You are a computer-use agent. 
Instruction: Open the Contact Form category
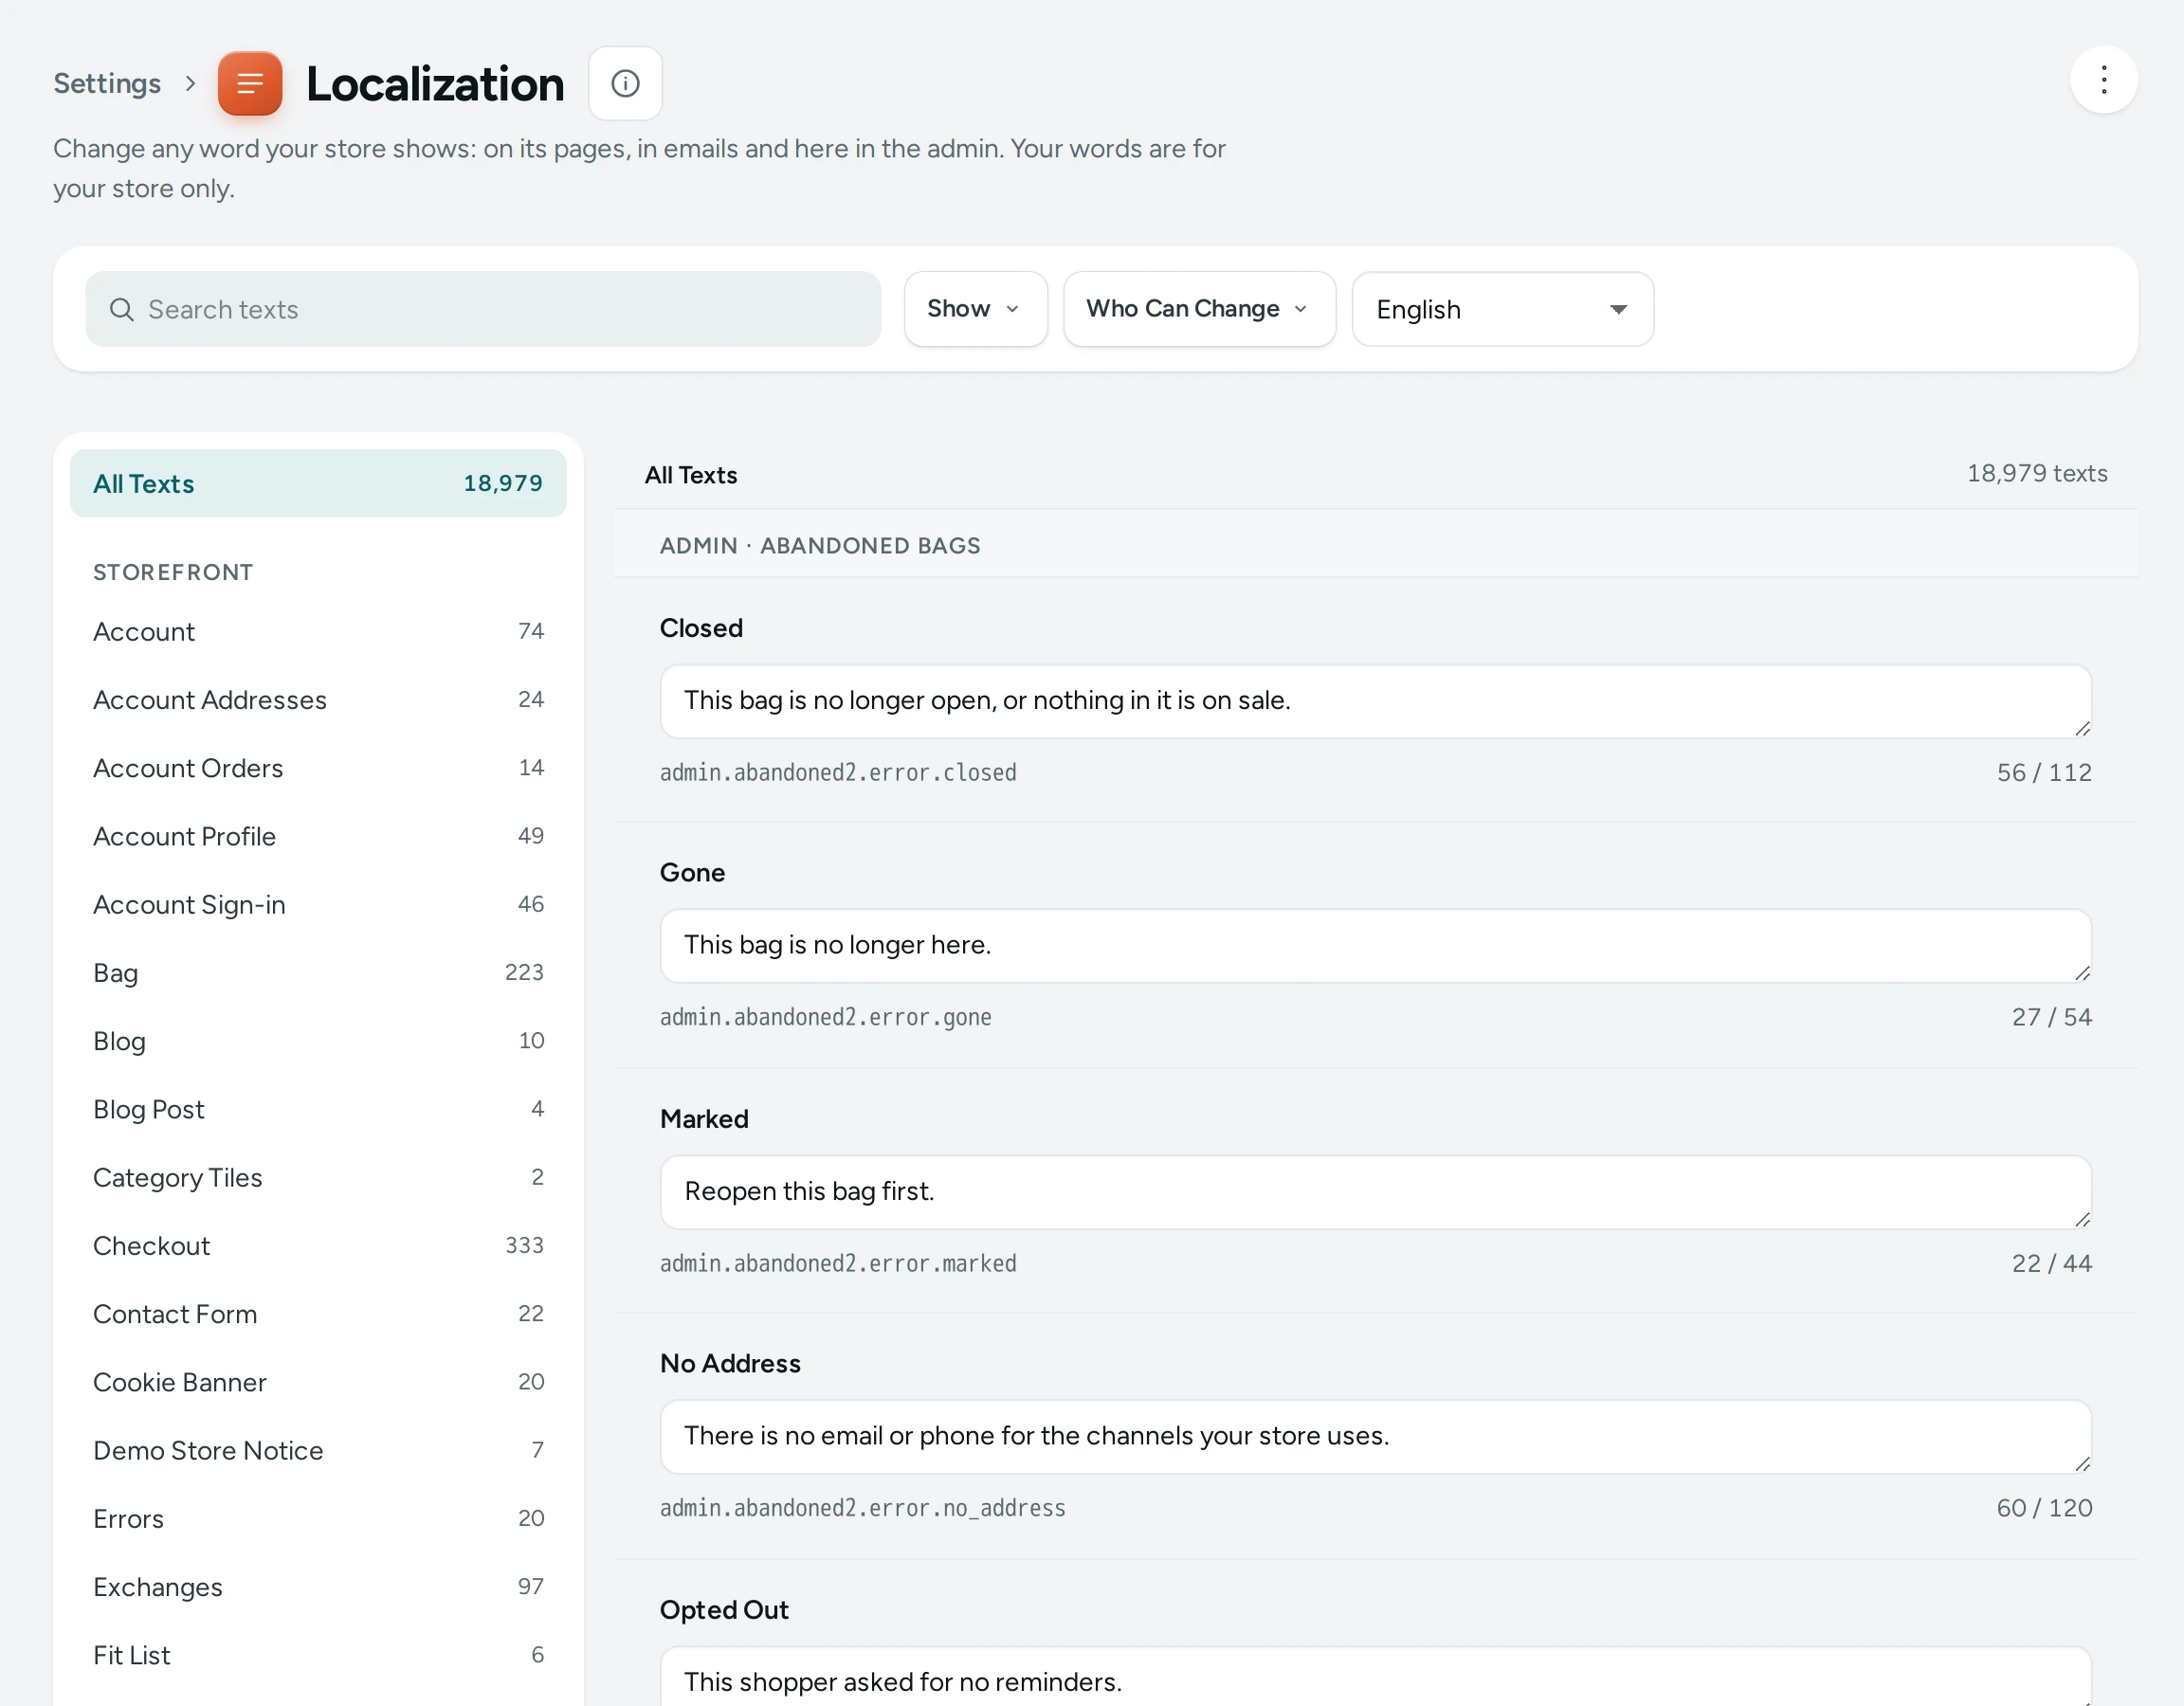(318, 1314)
